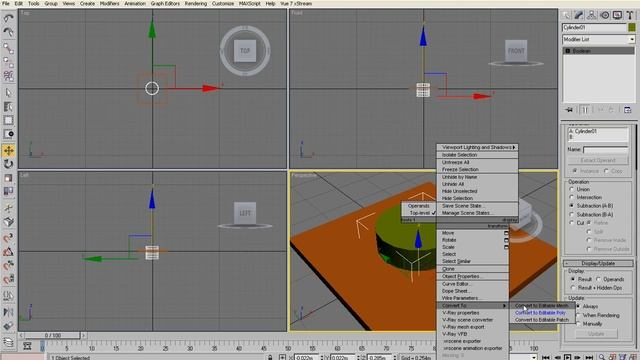
Task: Select Result + Hidden Ops radio button
Action: pos(573,288)
